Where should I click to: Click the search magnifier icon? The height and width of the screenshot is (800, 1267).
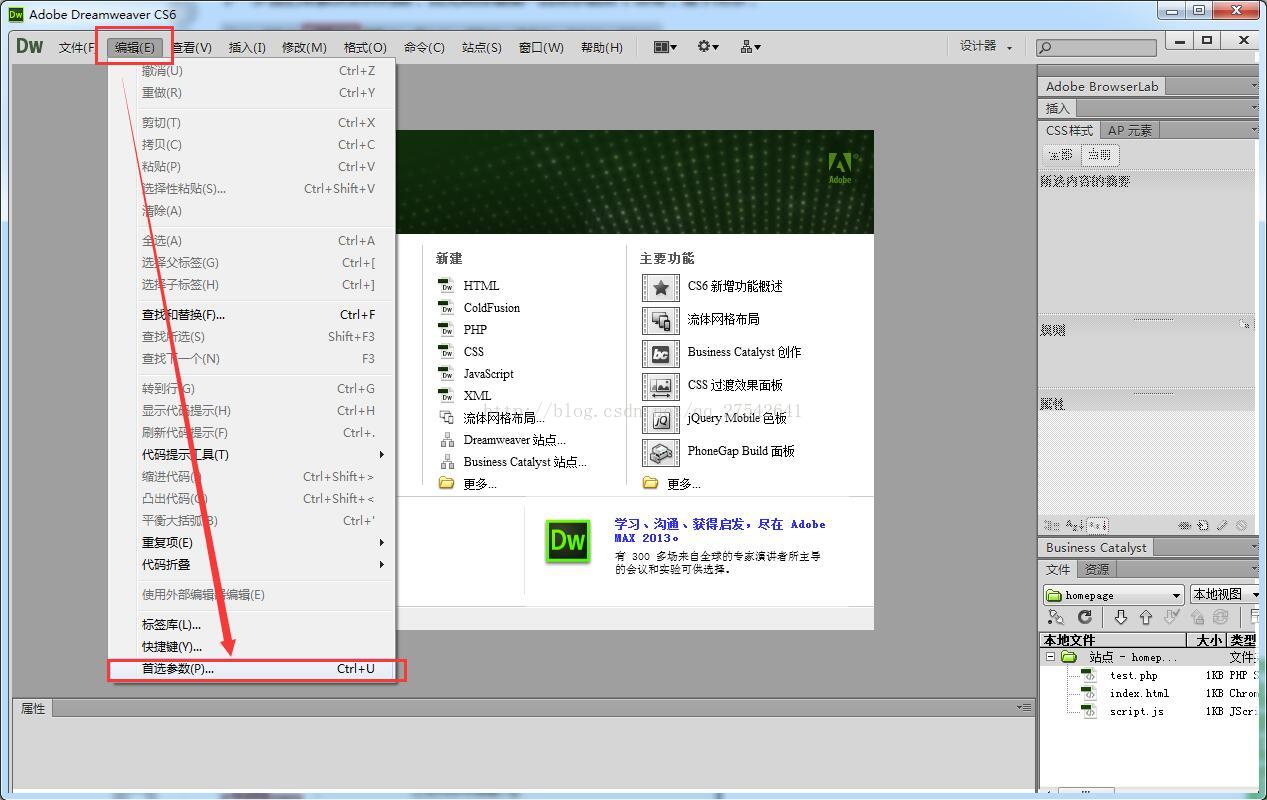click(x=1045, y=47)
